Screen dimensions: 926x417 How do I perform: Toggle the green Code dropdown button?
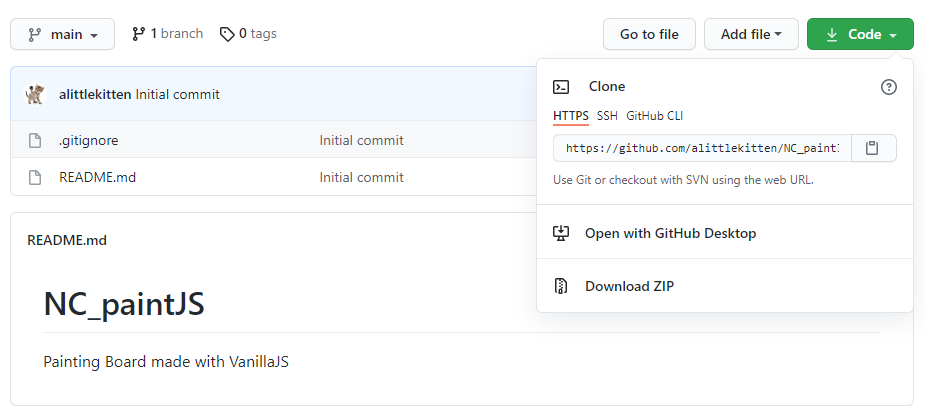860,34
